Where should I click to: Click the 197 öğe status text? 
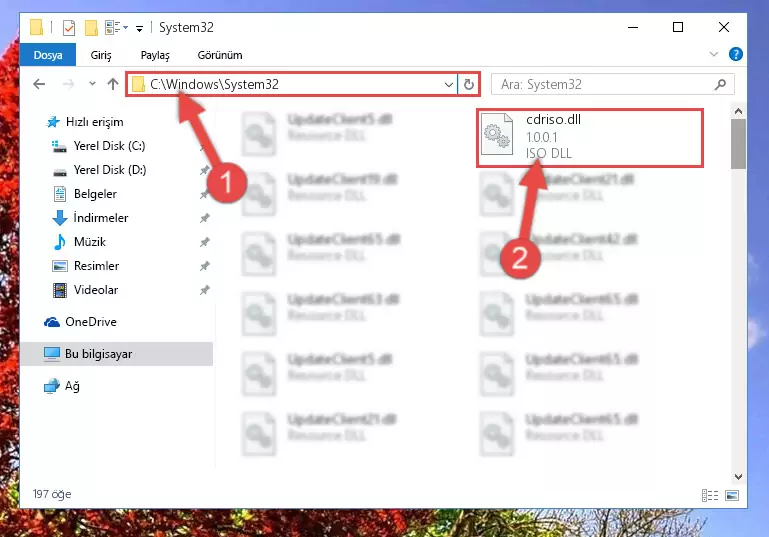point(52,494)
